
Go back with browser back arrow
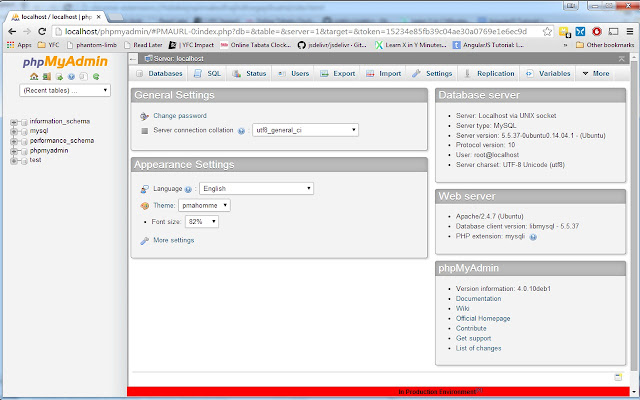click(12, 31)
